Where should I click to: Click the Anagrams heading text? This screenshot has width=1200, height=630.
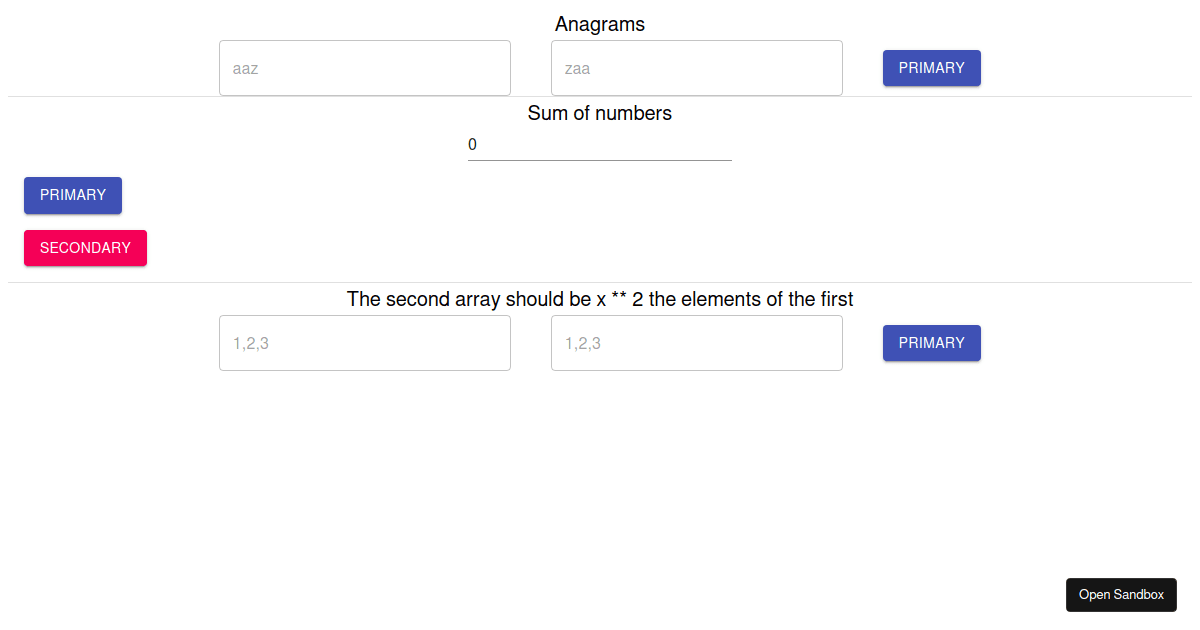click(x=599, y=24)
